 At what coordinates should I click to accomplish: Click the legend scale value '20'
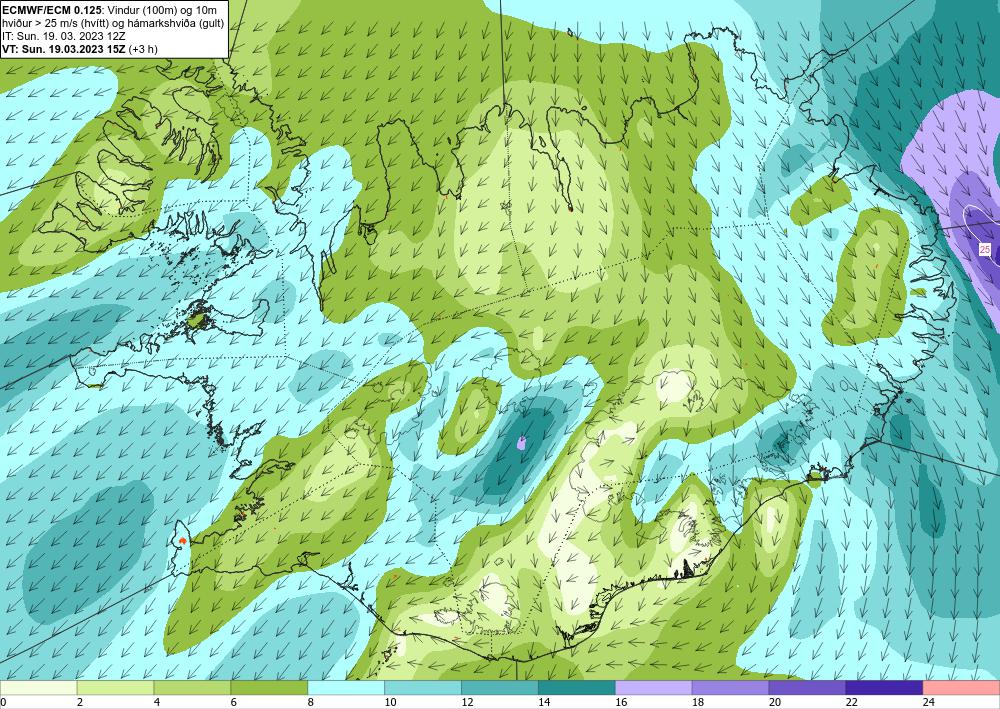(x=775, y=703)
